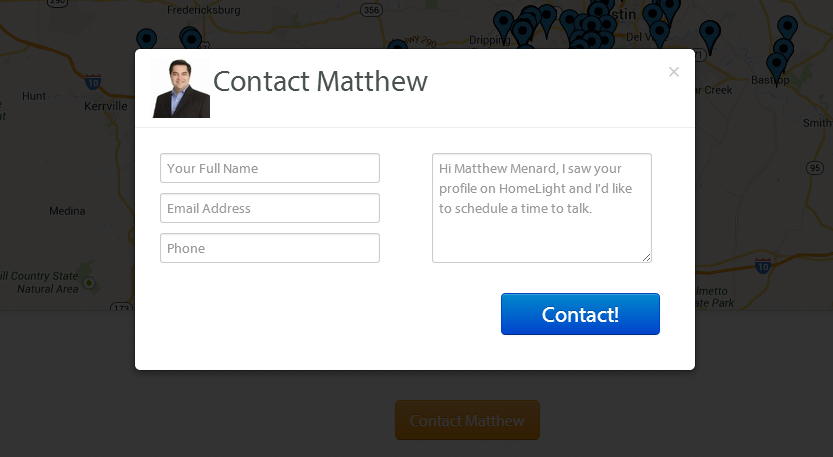Screen dimensions: 833x457
Task: Click Matthew's profile photo
Action: tap(181, 89)
